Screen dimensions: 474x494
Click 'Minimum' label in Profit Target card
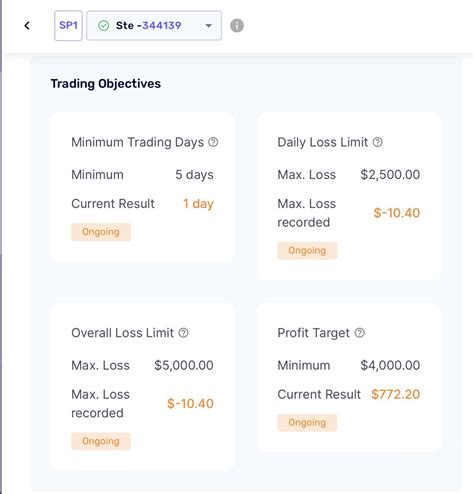(x=304, y=365)
